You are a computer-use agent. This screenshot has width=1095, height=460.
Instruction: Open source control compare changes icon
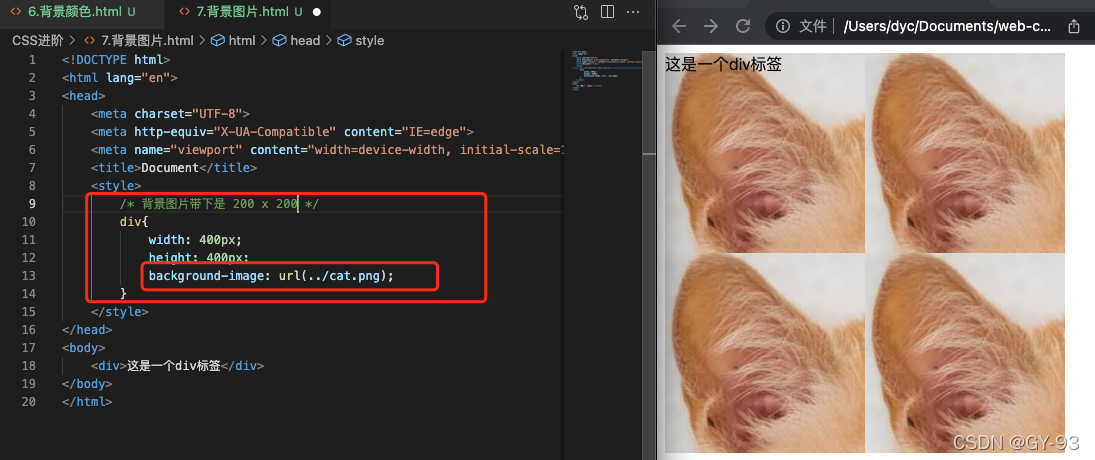tap(581, 12)
